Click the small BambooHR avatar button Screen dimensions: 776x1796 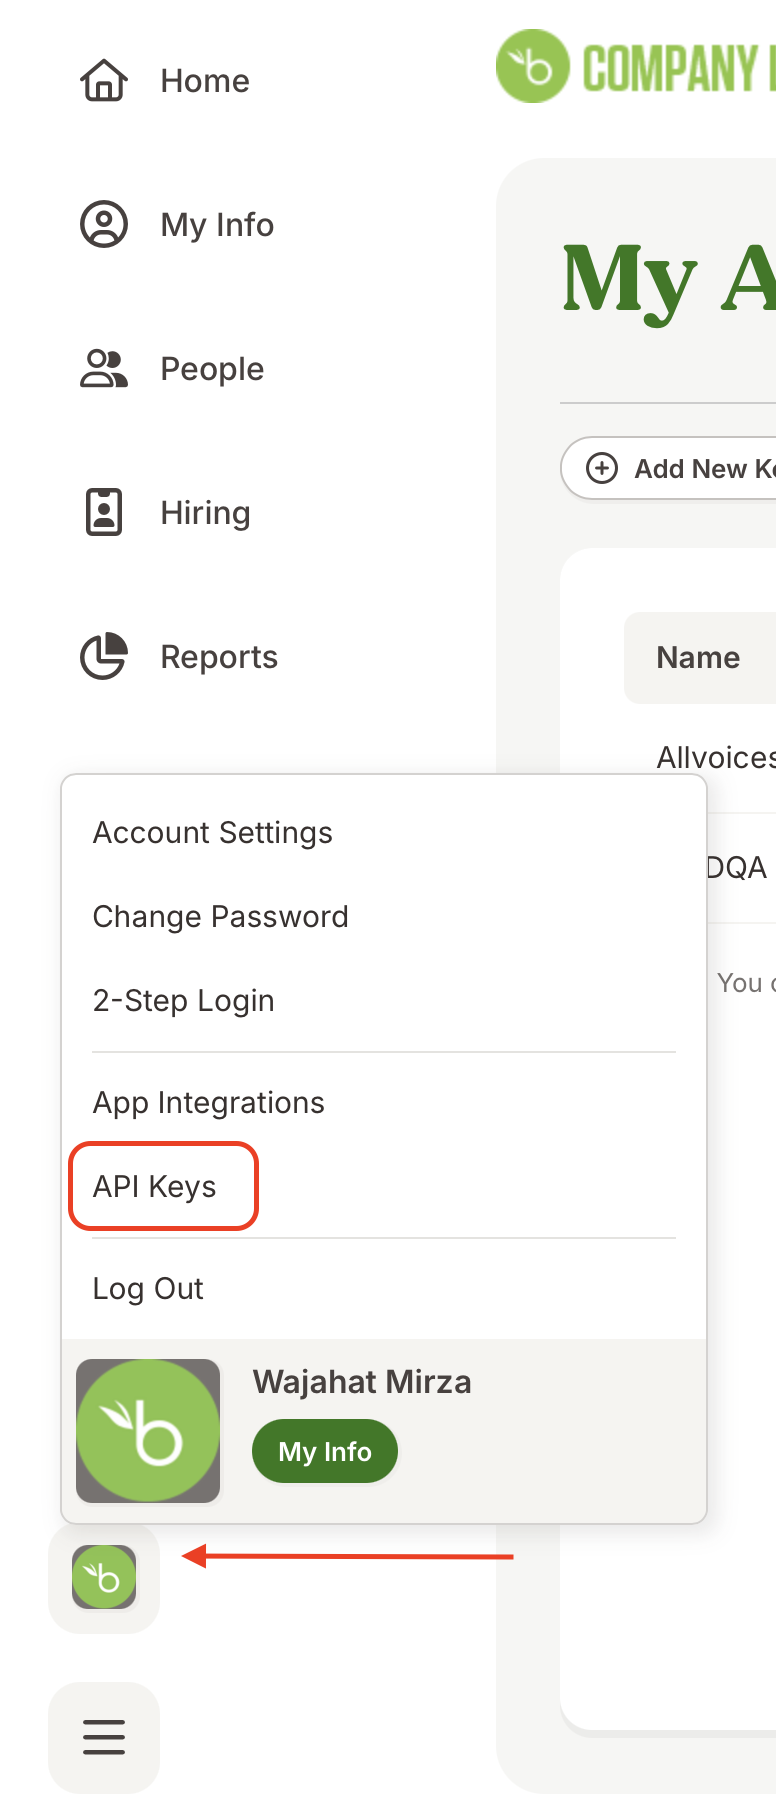(x=104, y=1577)
